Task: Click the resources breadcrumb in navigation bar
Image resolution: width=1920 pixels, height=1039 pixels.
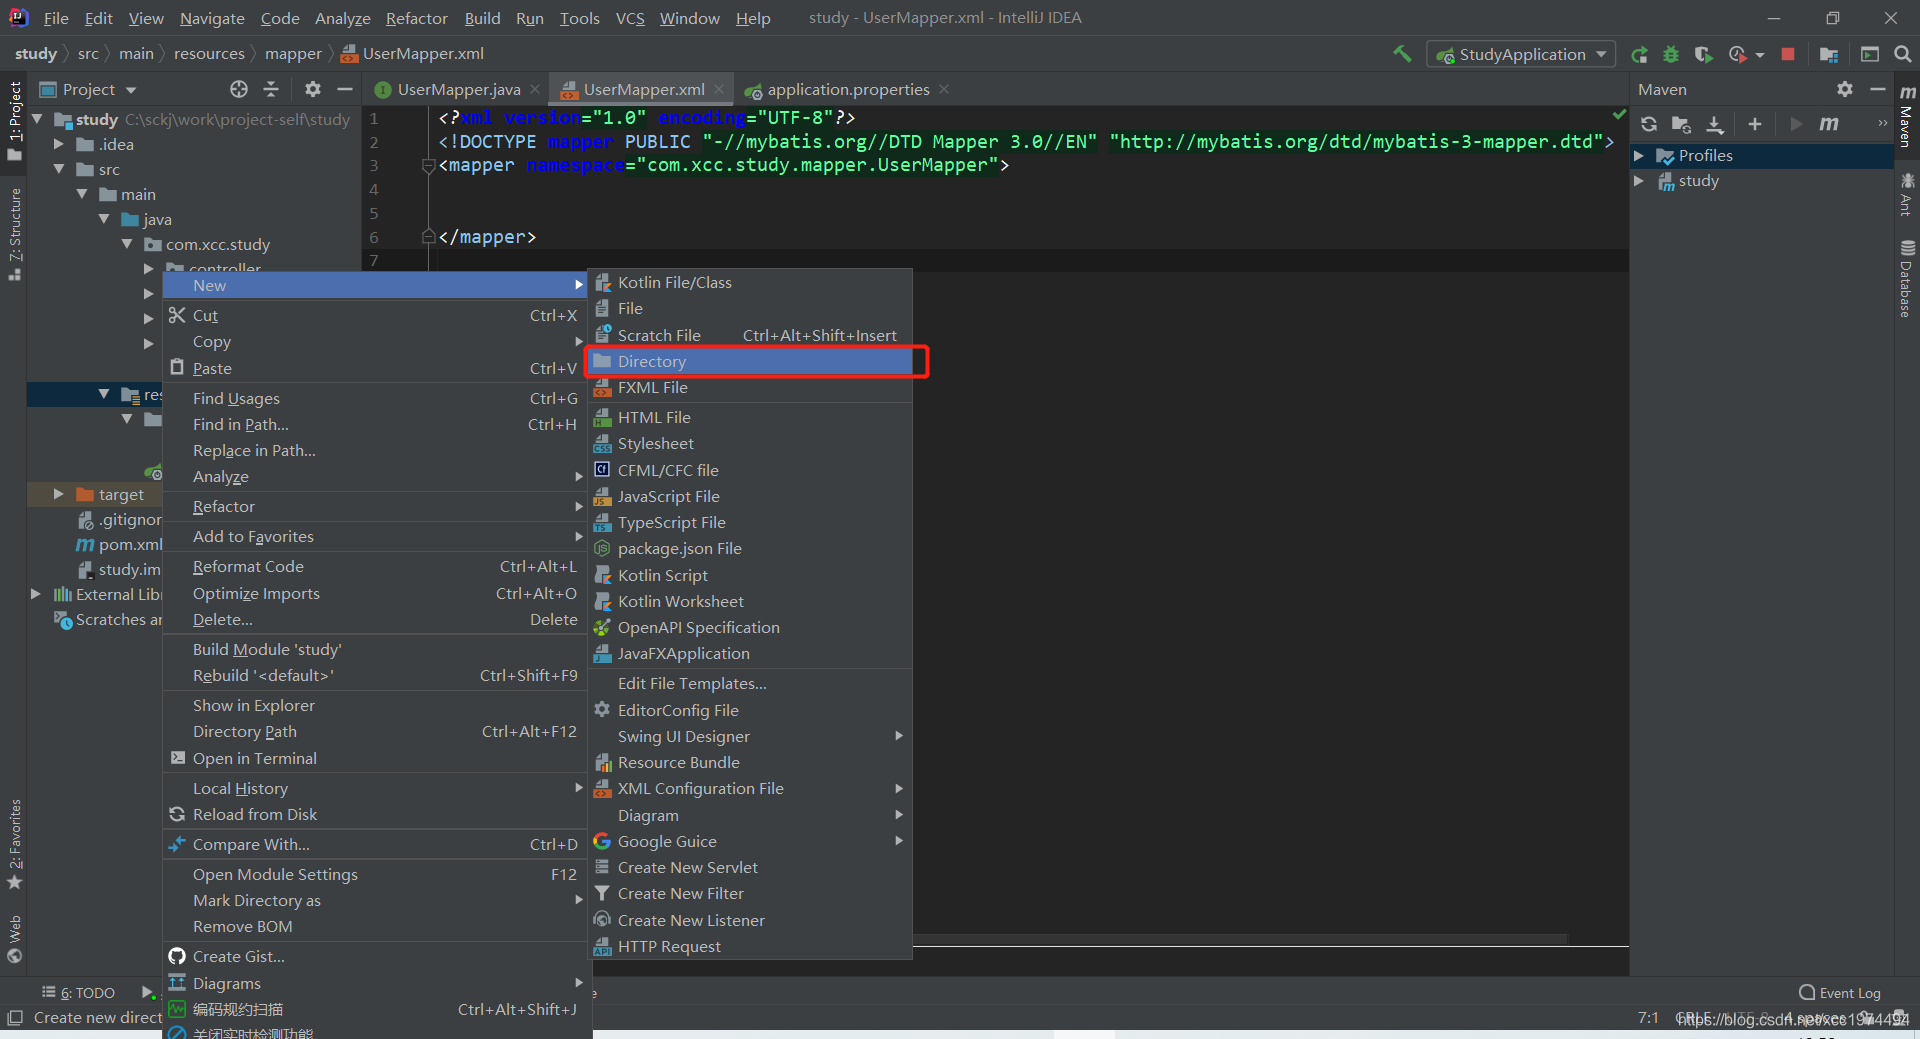Action: pos(209,54)
